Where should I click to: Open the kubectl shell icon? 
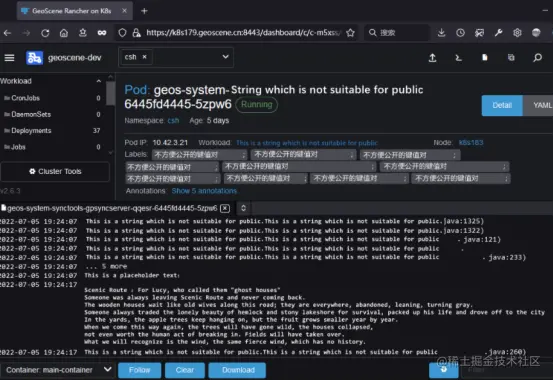tap(459, 58)
